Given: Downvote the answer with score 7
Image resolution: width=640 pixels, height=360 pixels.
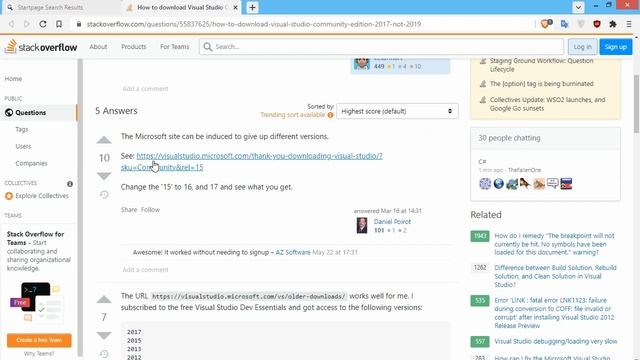Looking at the screenshot, I should click(x=104, y=336).
